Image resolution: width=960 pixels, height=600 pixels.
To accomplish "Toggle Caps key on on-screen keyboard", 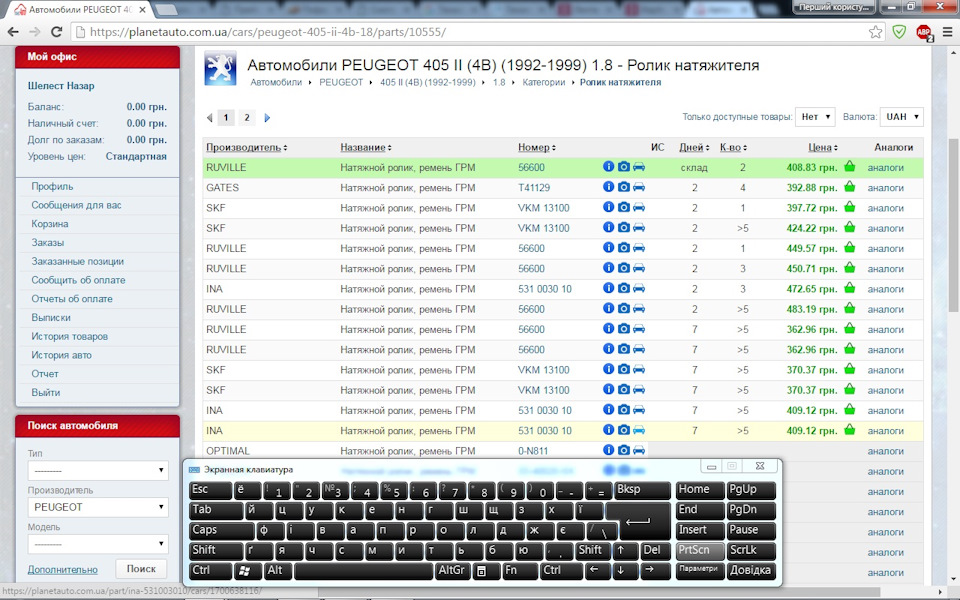I will click(x=221, y=530).
